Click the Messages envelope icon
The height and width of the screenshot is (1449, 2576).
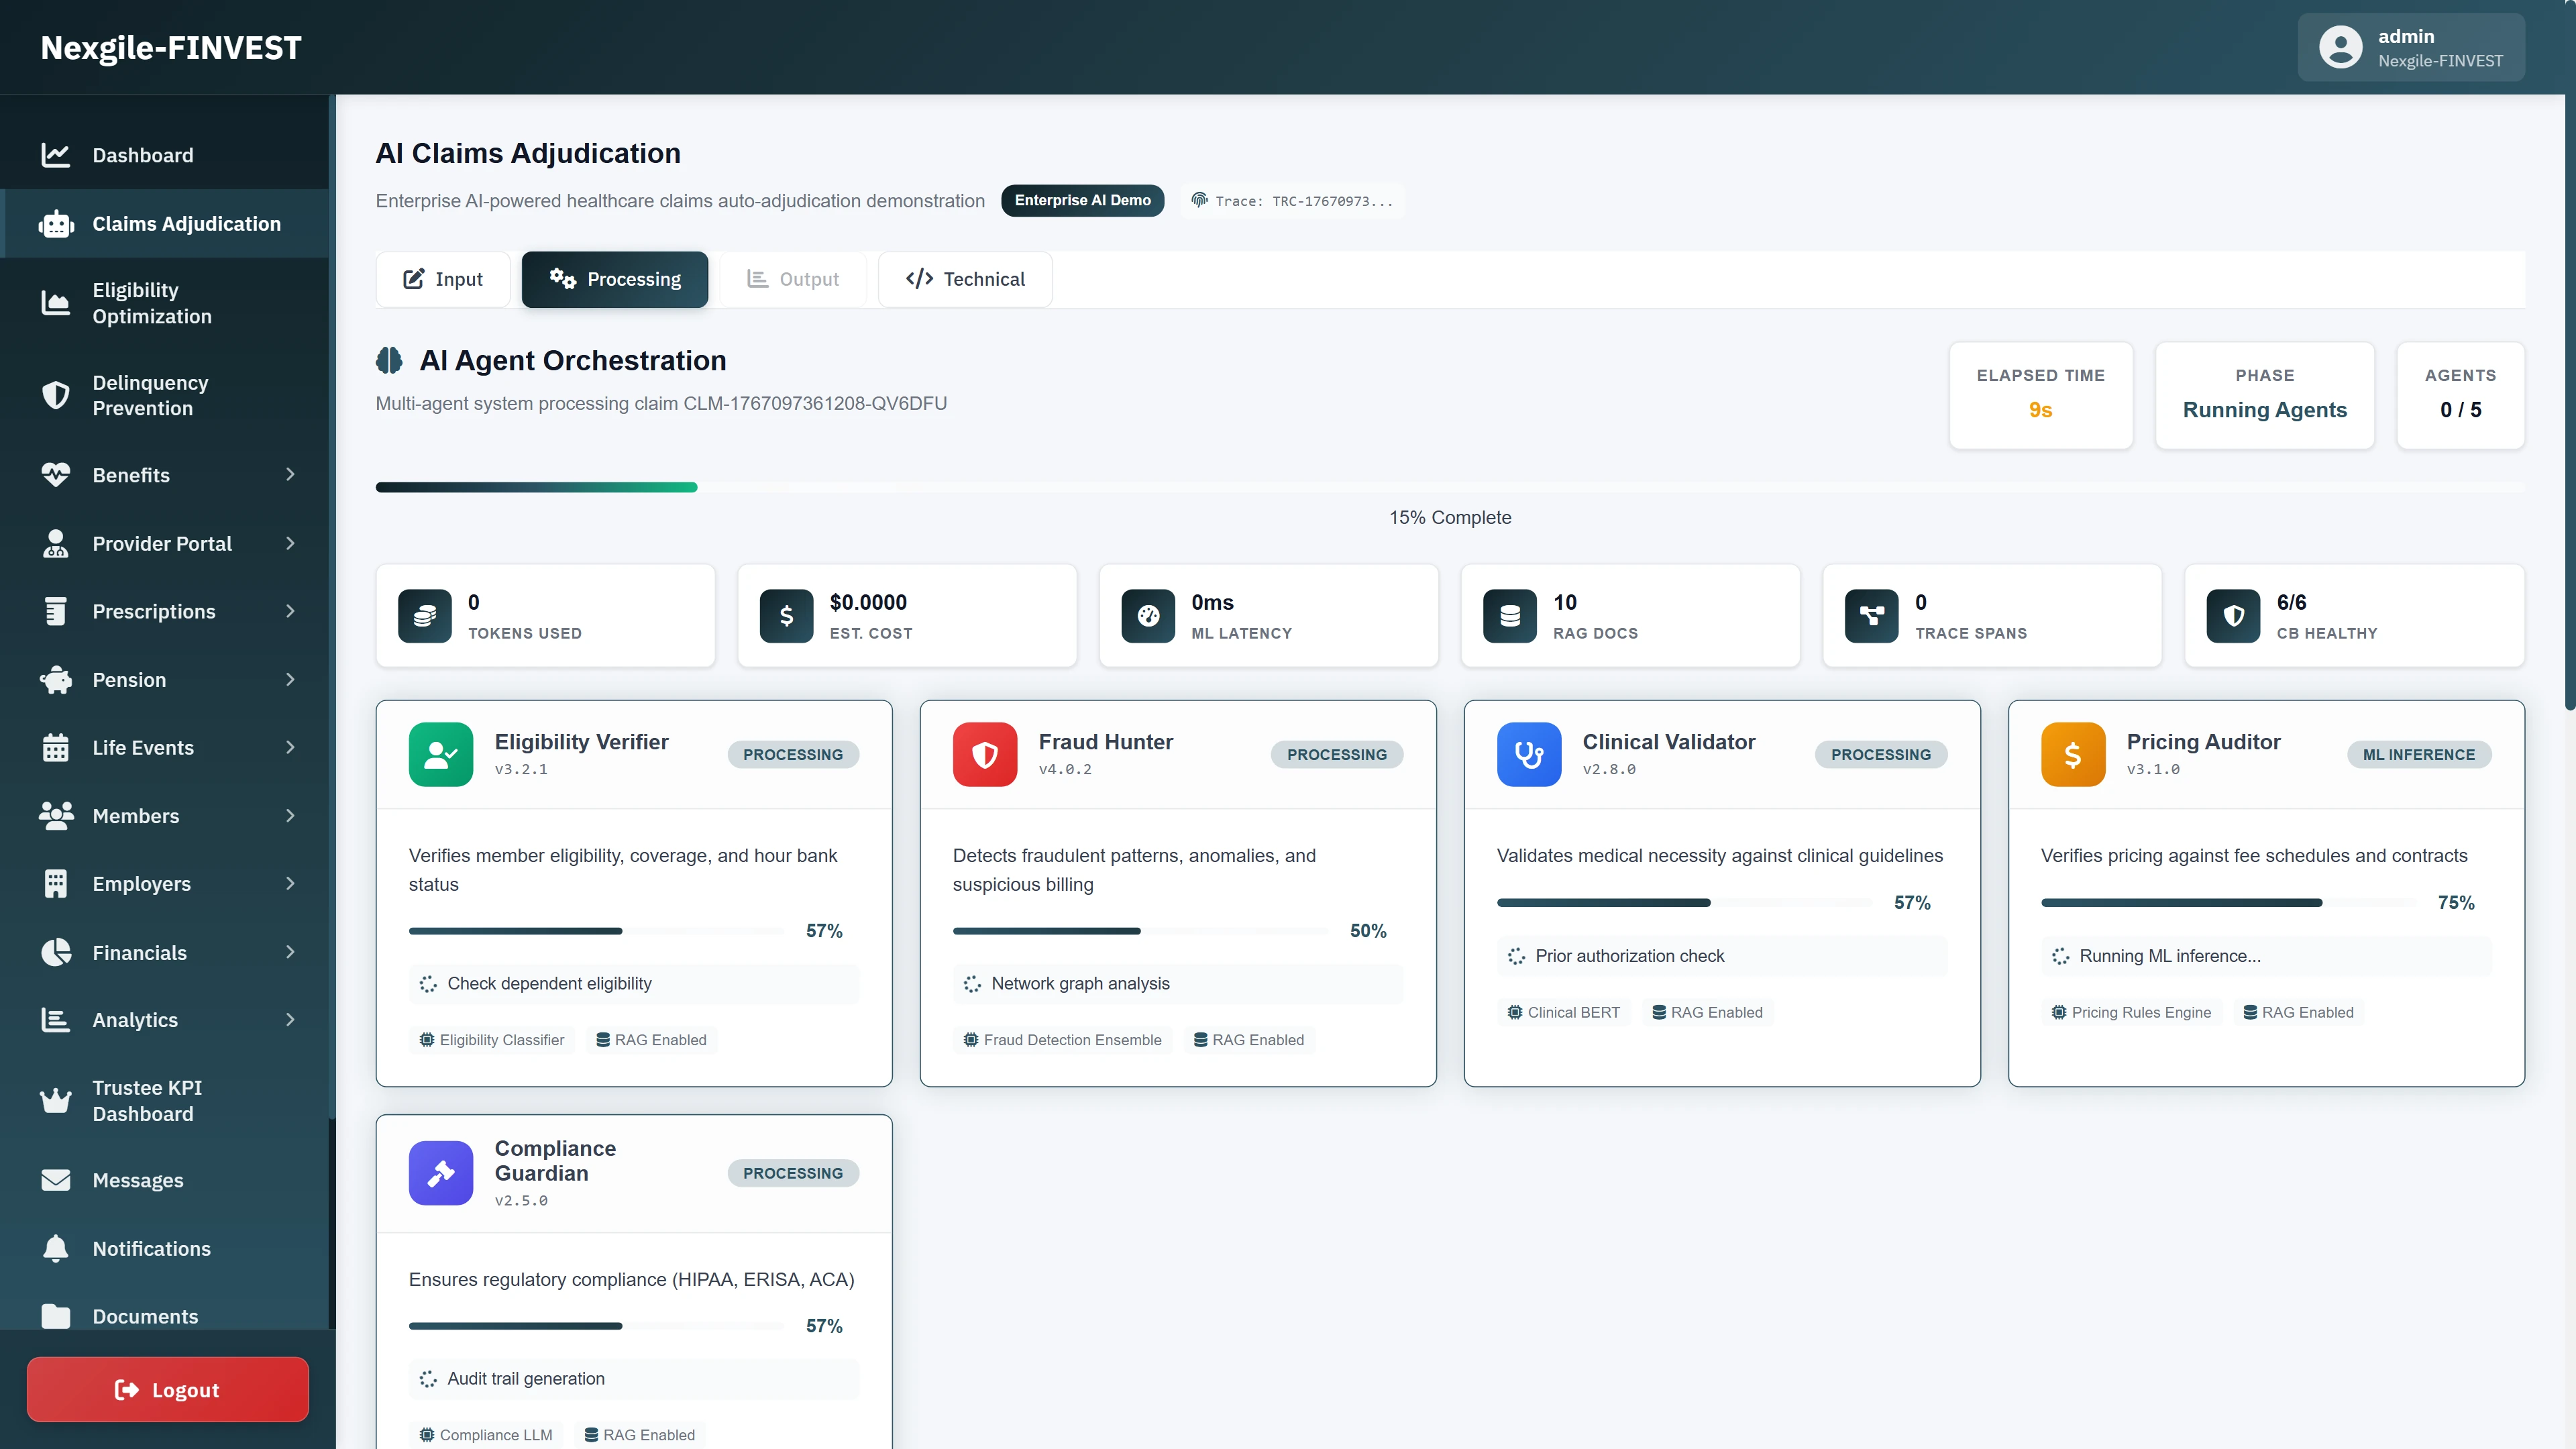56,1180
